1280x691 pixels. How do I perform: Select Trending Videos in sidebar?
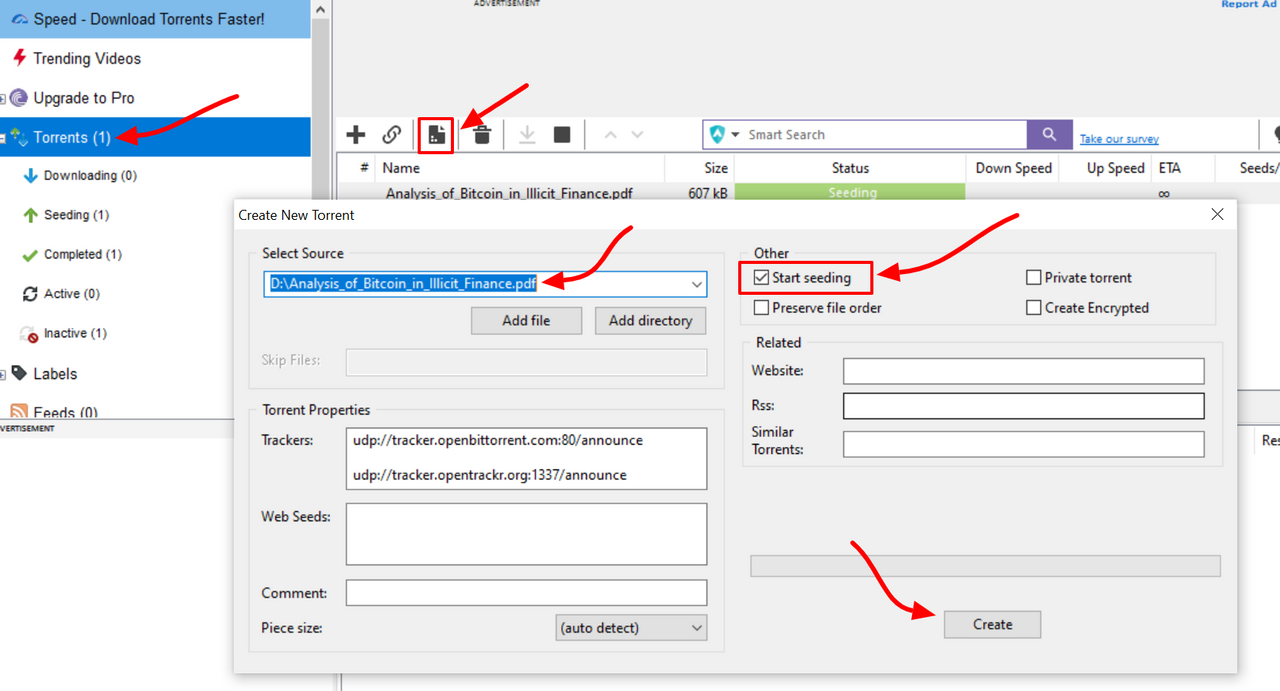[x=87, y=58]
